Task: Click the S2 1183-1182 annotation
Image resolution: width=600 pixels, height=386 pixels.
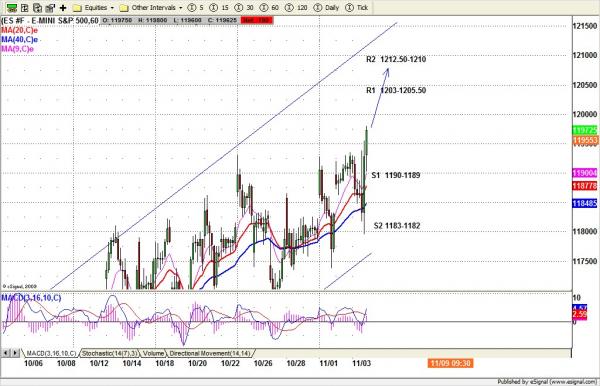Action: [397, 226]
